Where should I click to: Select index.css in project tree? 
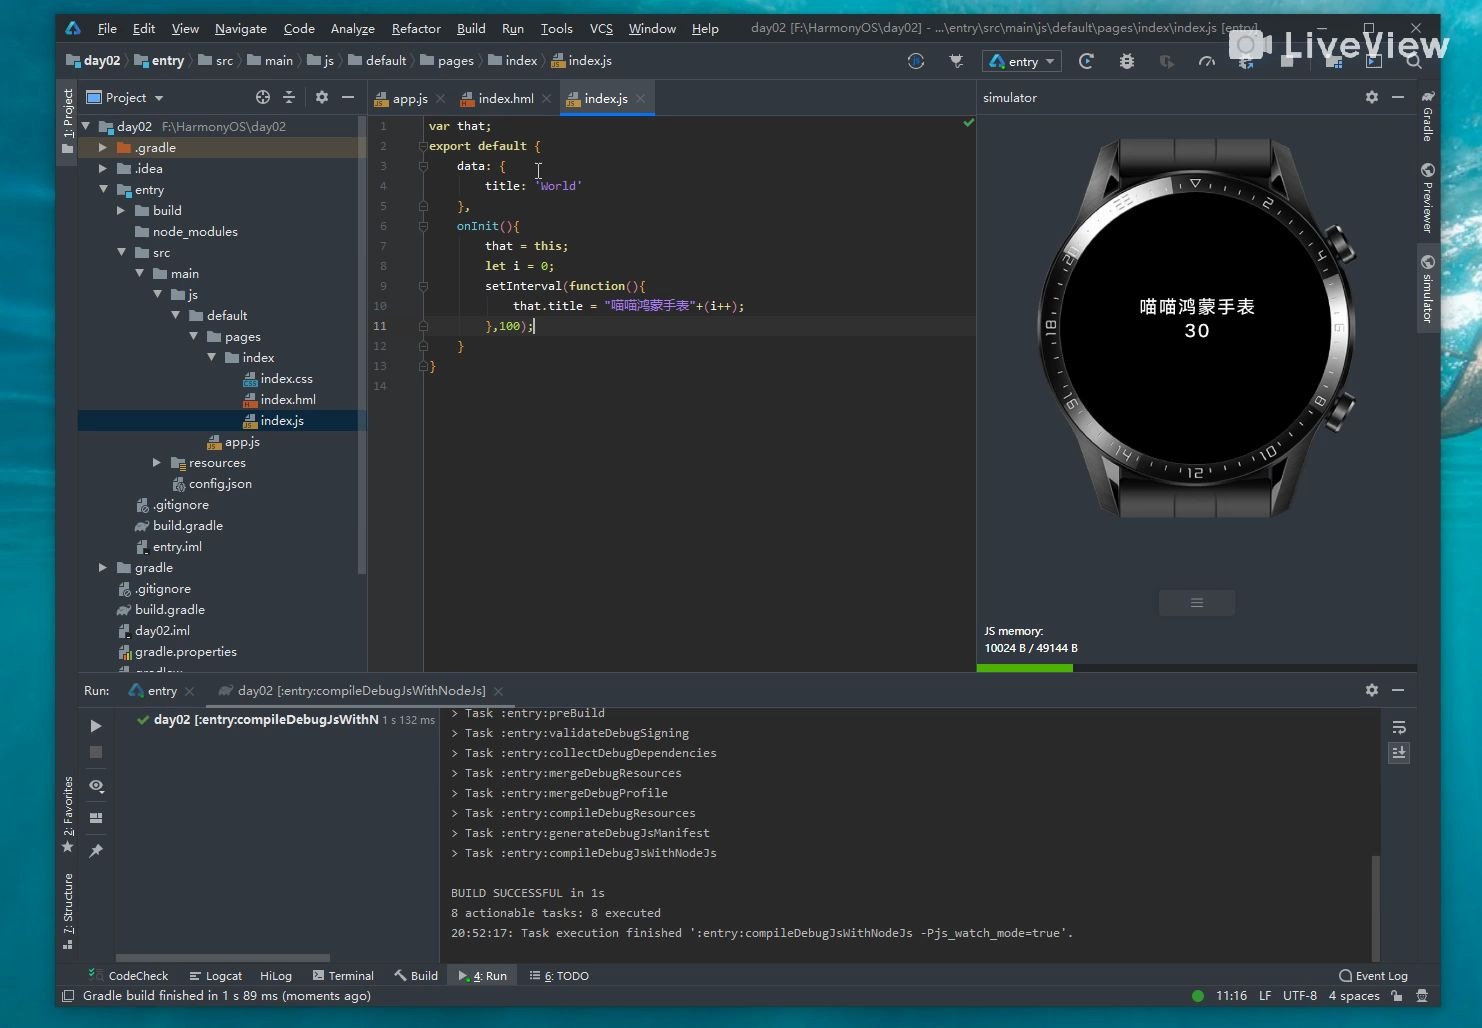click(x=278, y=378)
